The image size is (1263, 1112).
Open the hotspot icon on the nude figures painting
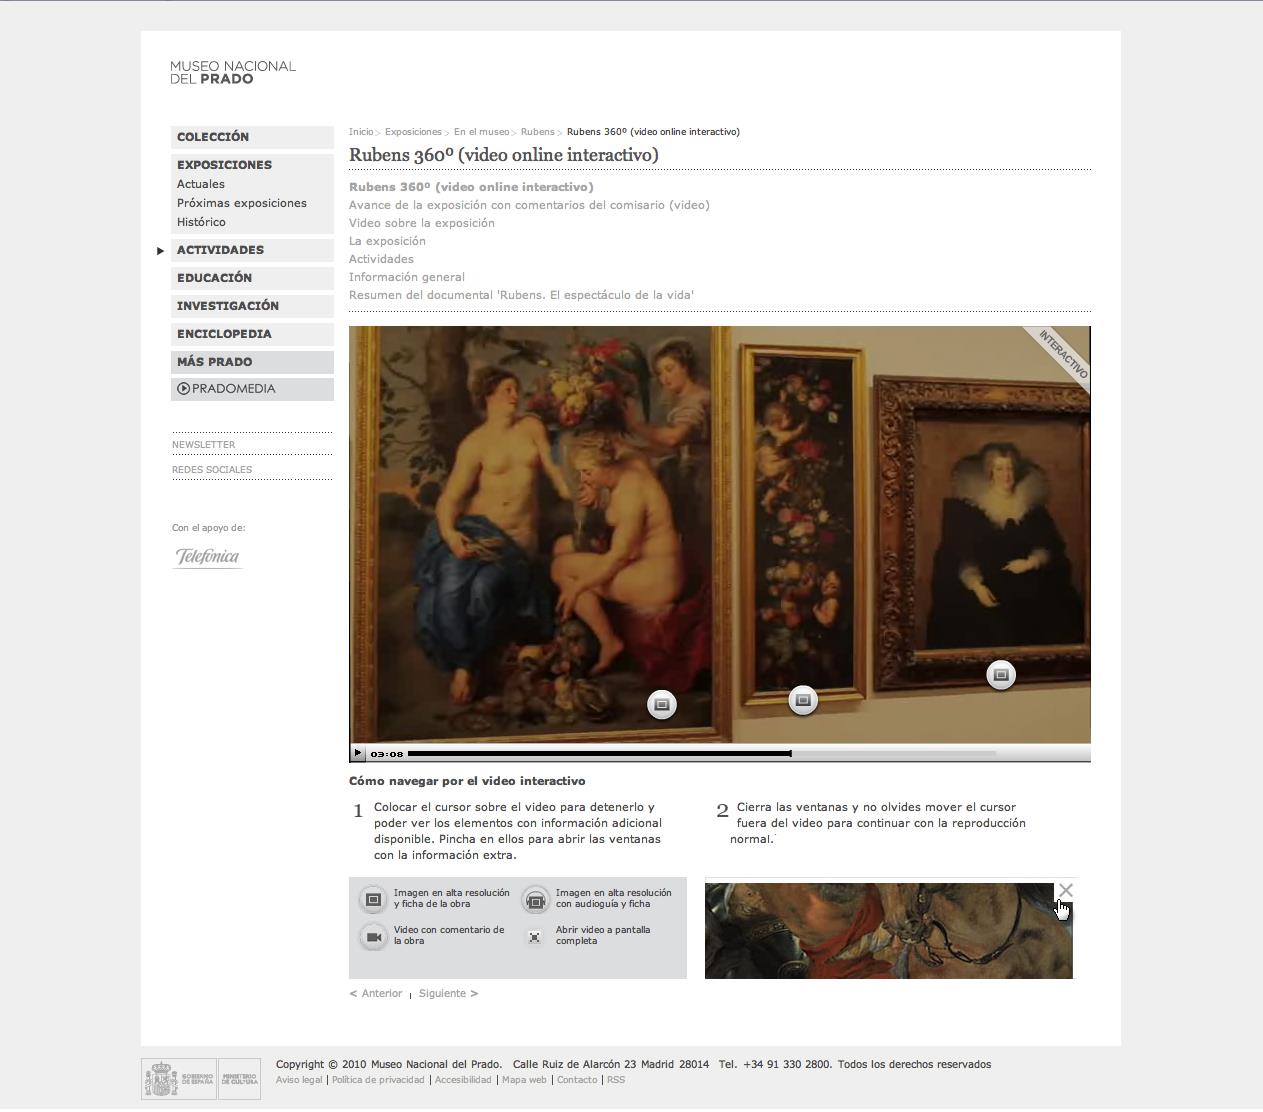coord(661,705)
